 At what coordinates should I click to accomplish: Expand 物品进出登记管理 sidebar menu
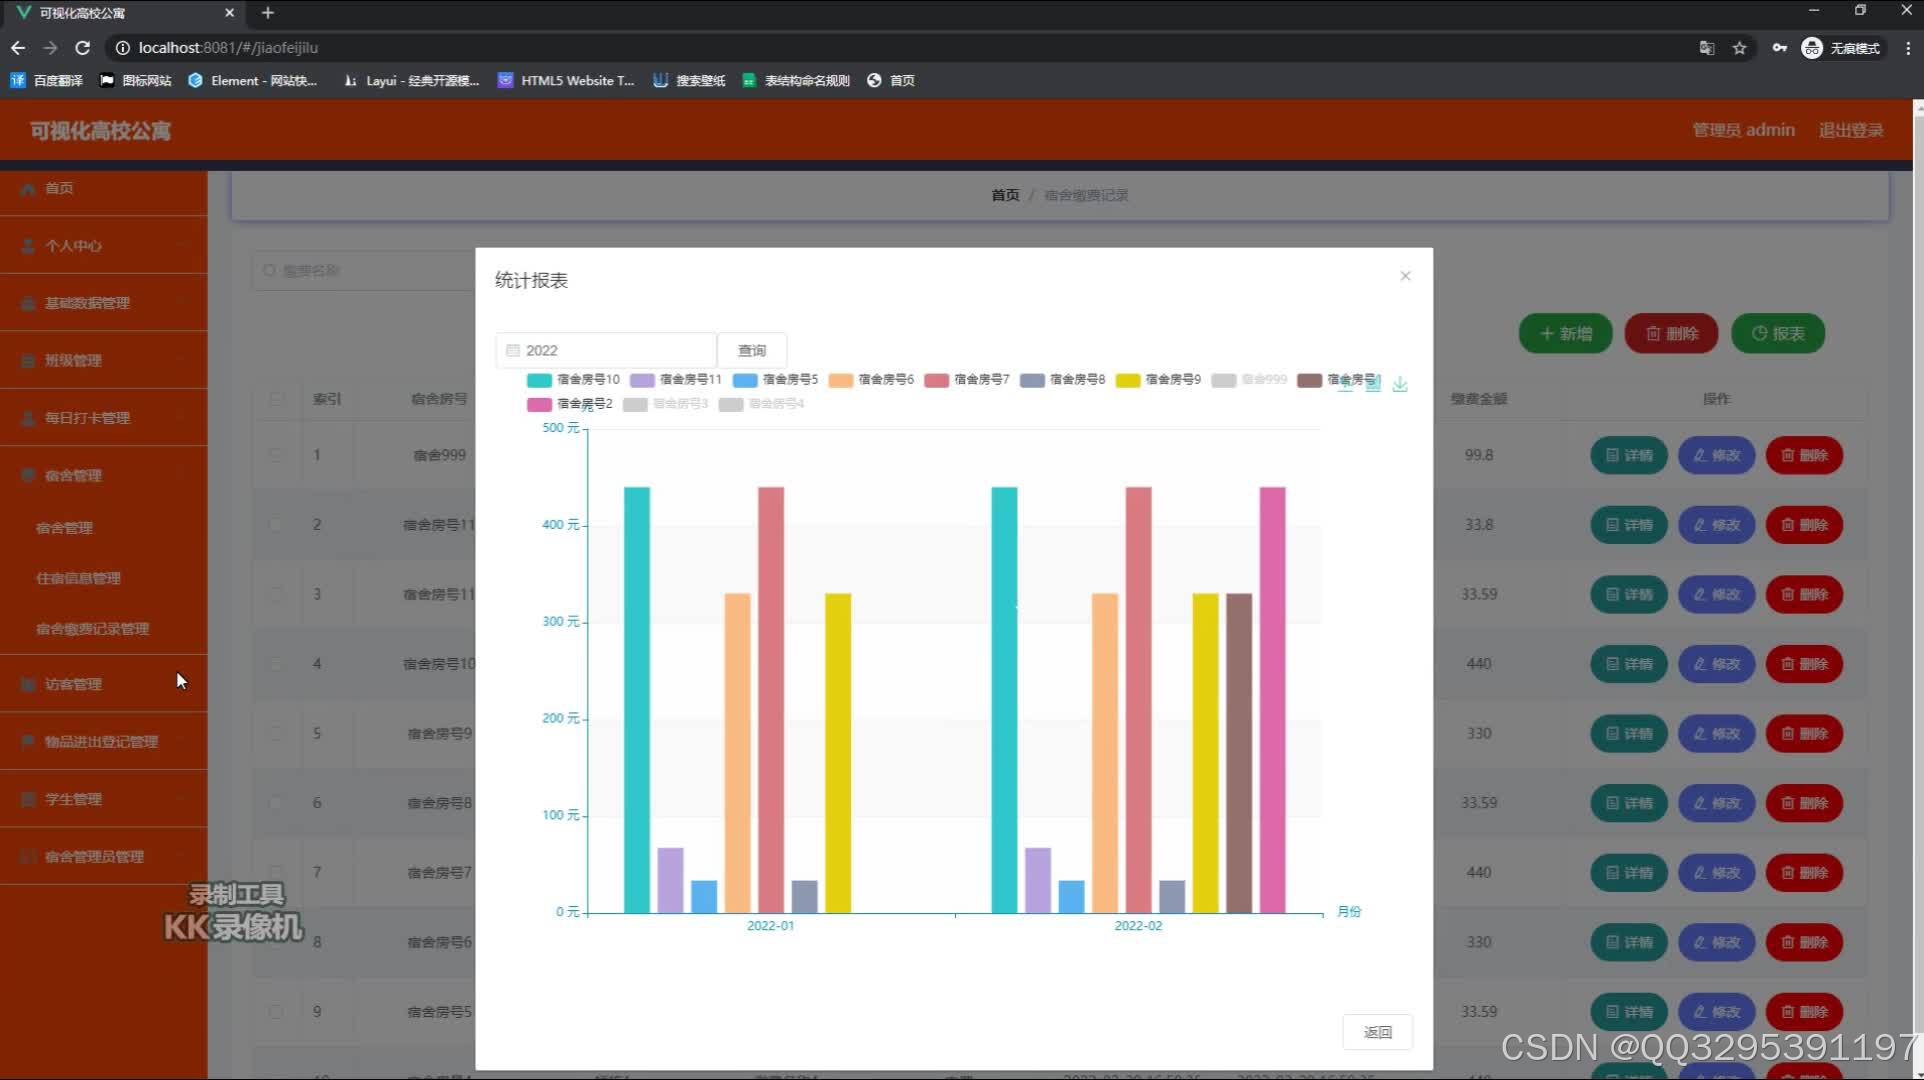click(104, 742)
